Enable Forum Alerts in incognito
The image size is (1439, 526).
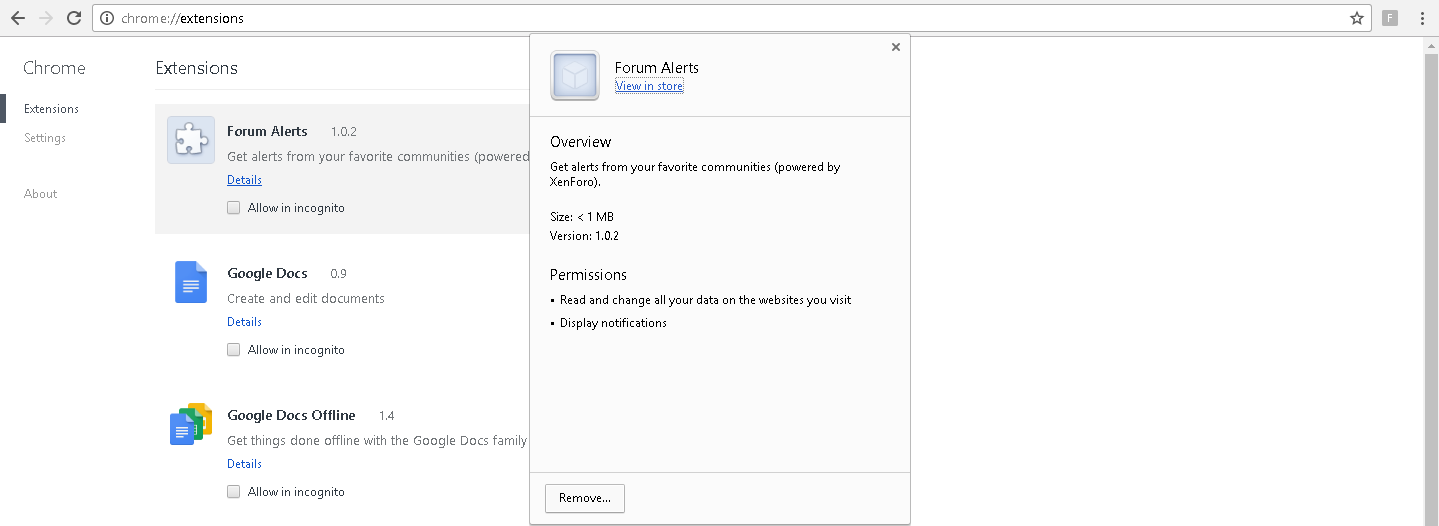point(233,208)
